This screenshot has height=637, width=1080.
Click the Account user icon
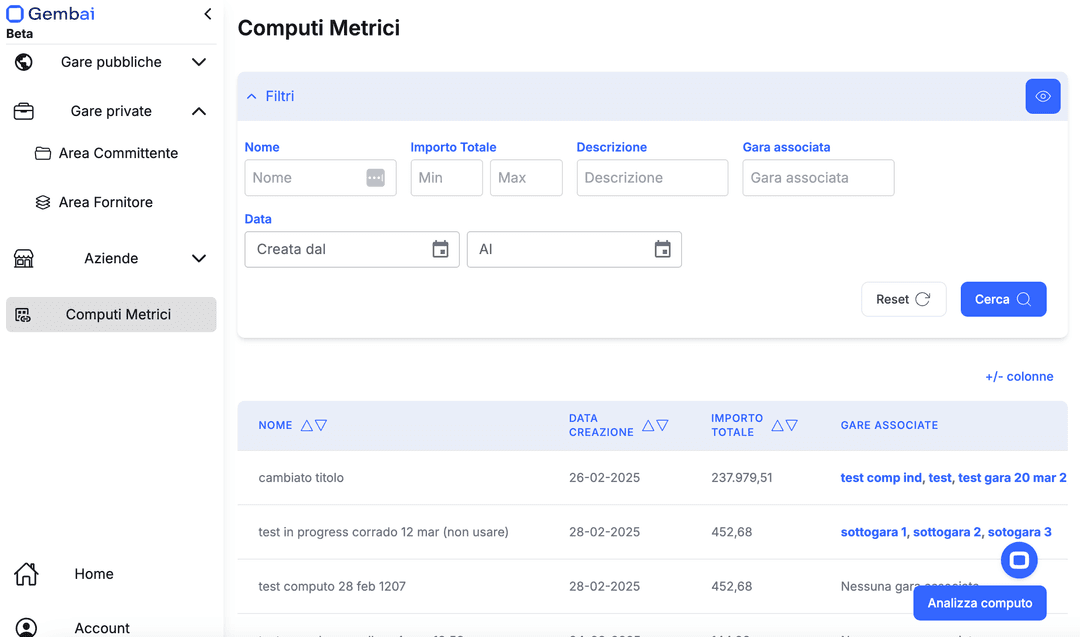pyautogui.click(x=26, y=628)
